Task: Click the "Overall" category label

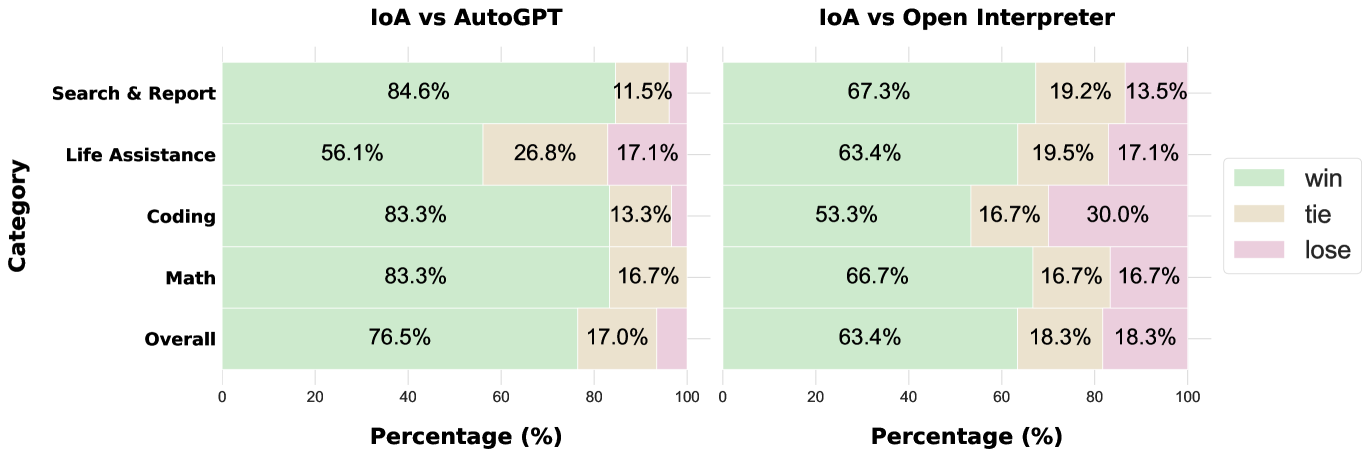Action: pyautogui.click(x=180, y=339)
